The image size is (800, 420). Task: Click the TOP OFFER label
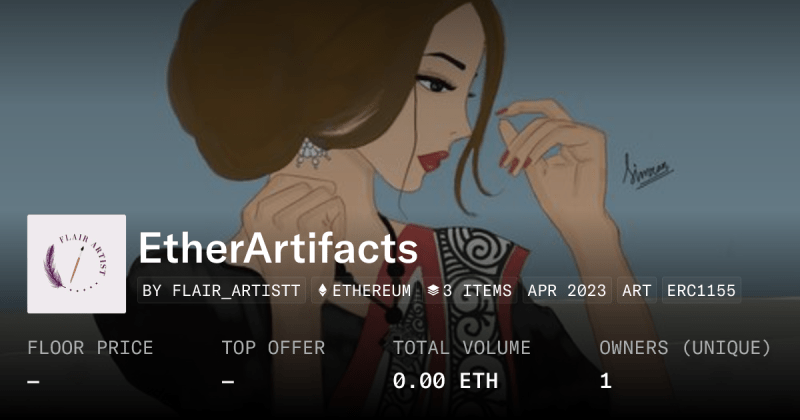(273, 348)
